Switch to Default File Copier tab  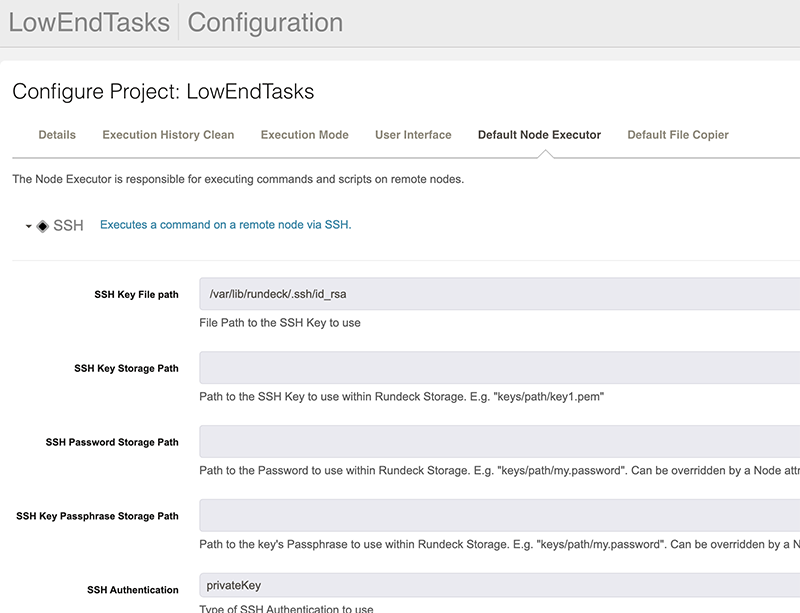tap(678, 135)
